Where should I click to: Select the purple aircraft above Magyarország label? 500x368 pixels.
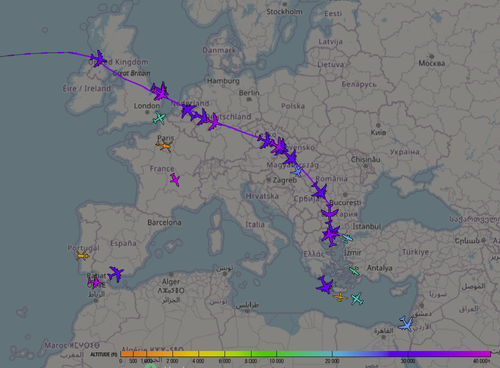click(x=291, y=158)
